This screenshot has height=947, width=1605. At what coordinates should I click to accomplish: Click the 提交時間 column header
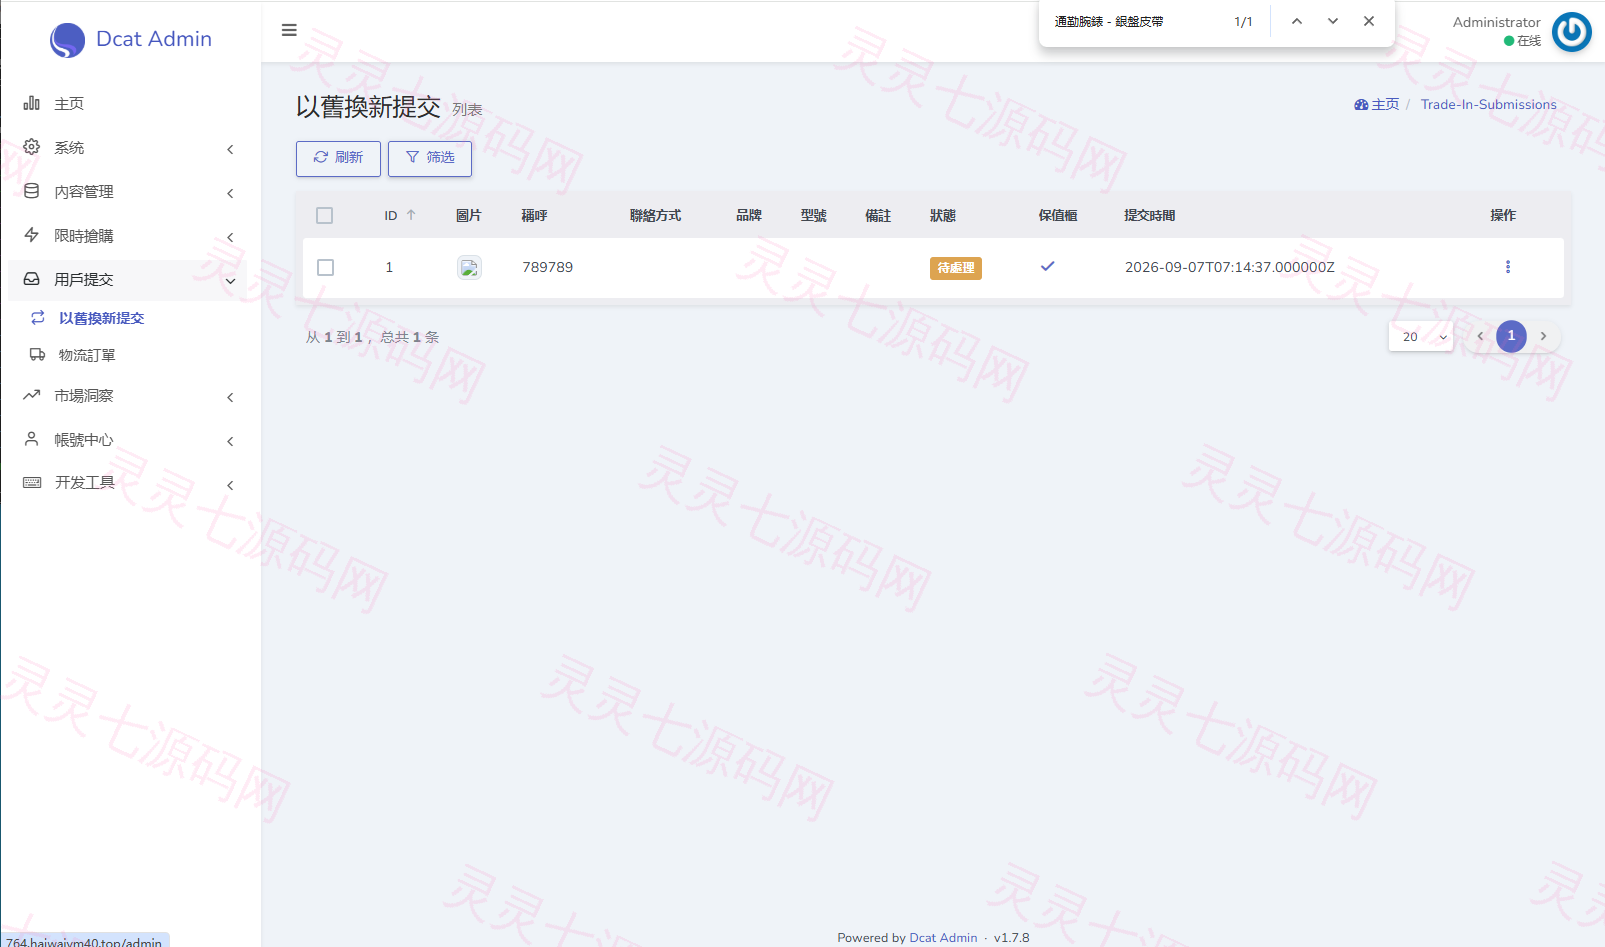(1150, 215)
